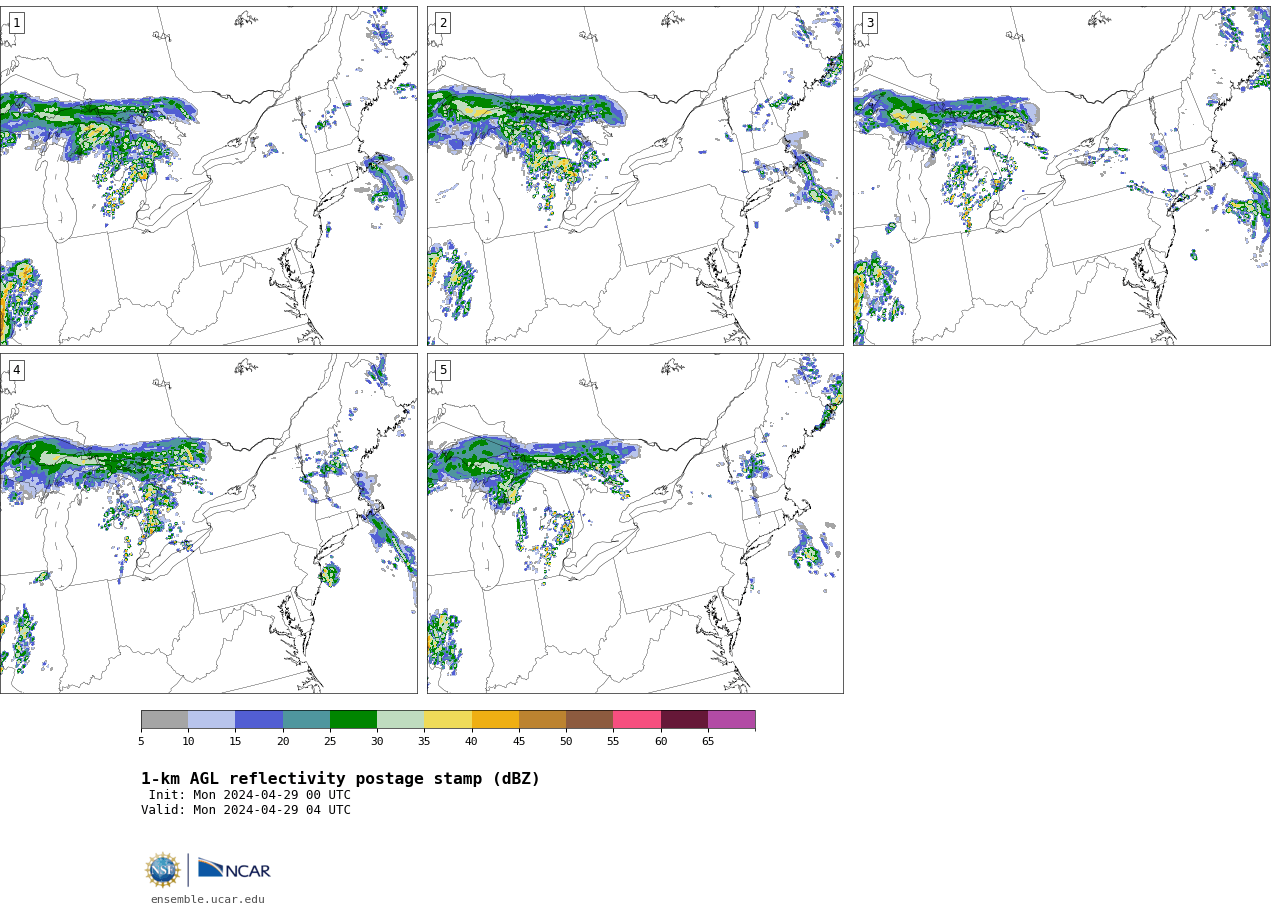Click the brown 50-55 dBZ swatch
This screenshot has width=1280, height=910.
click(589, 720)
